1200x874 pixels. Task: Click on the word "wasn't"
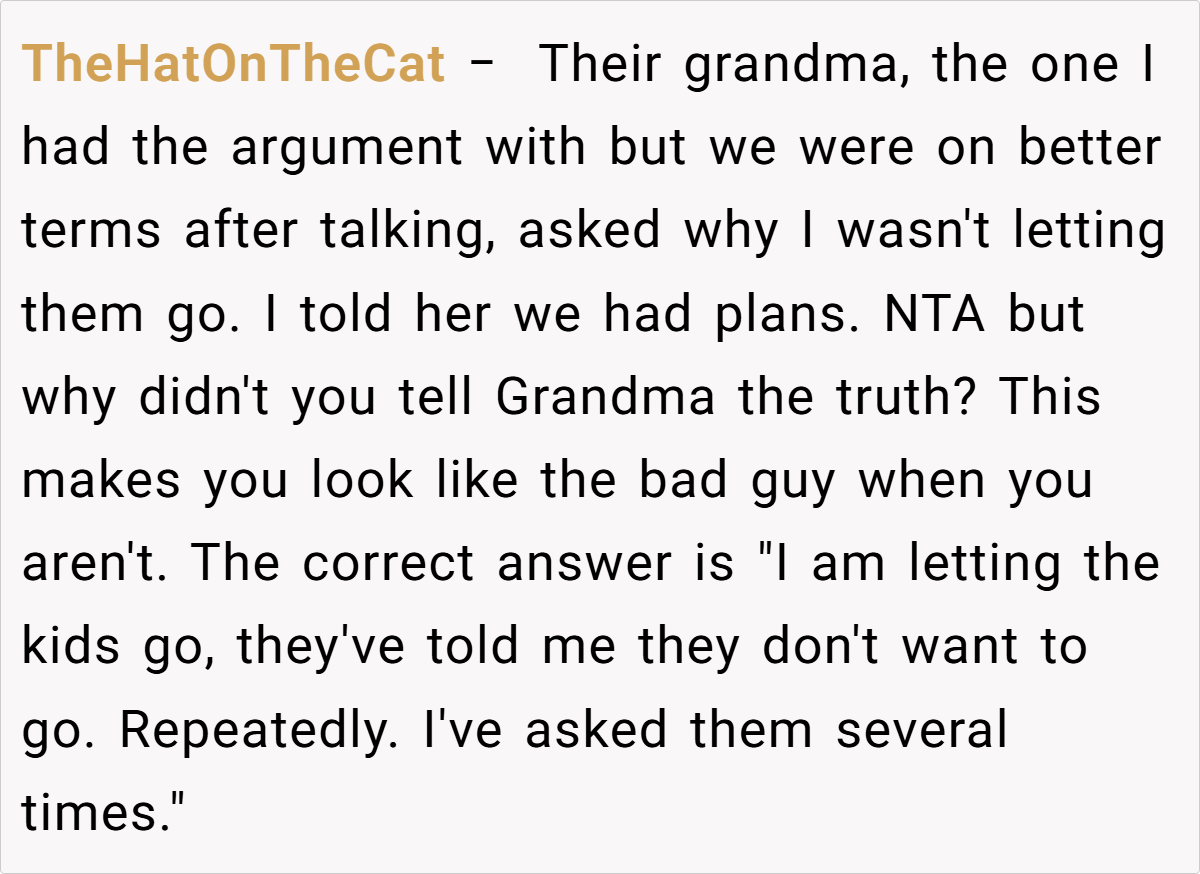pos(917,232)
